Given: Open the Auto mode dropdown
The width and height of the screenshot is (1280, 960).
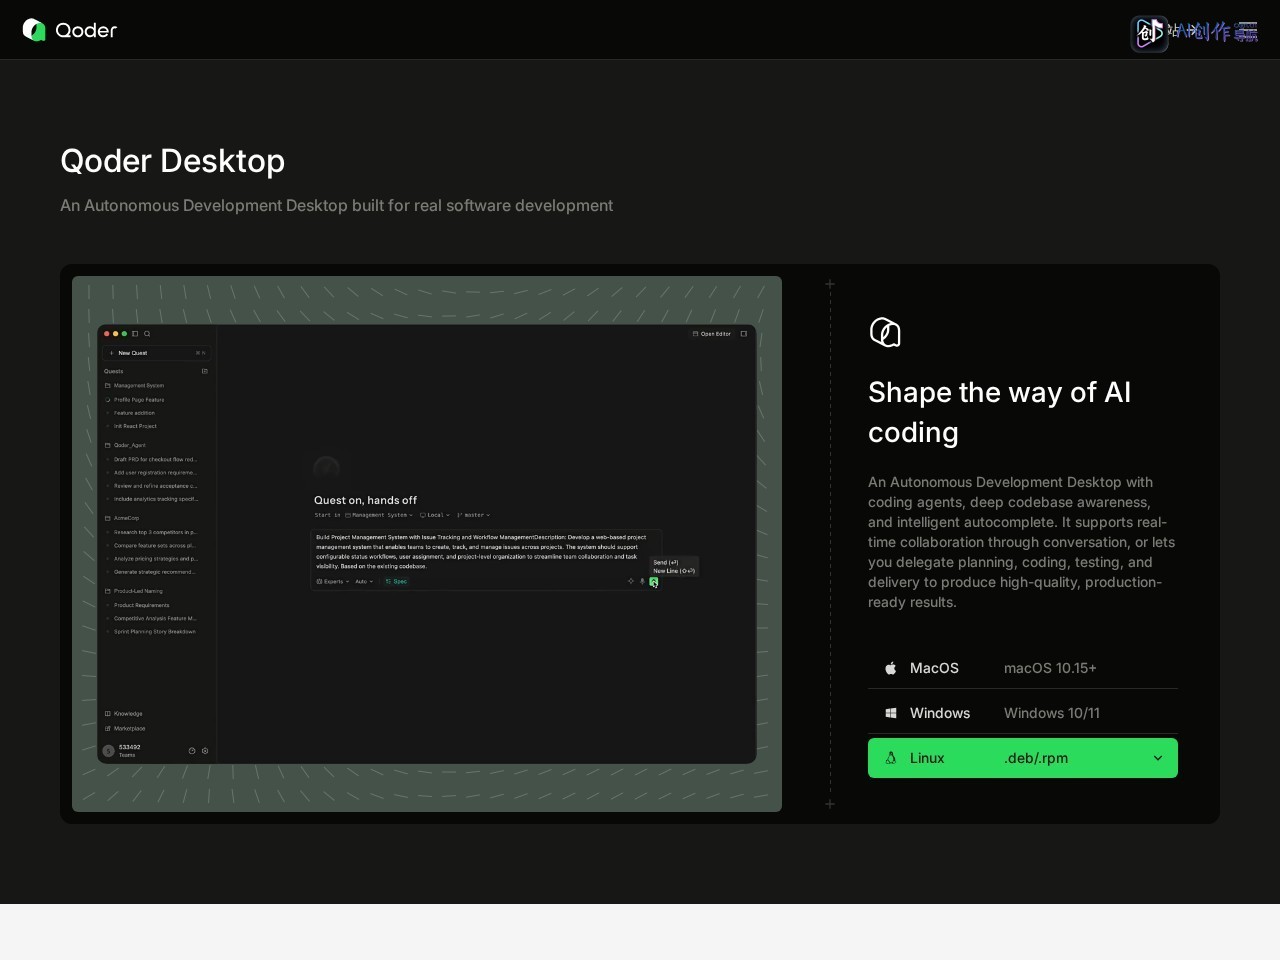Looking at the screenshot, I should [x=364, y=581].
